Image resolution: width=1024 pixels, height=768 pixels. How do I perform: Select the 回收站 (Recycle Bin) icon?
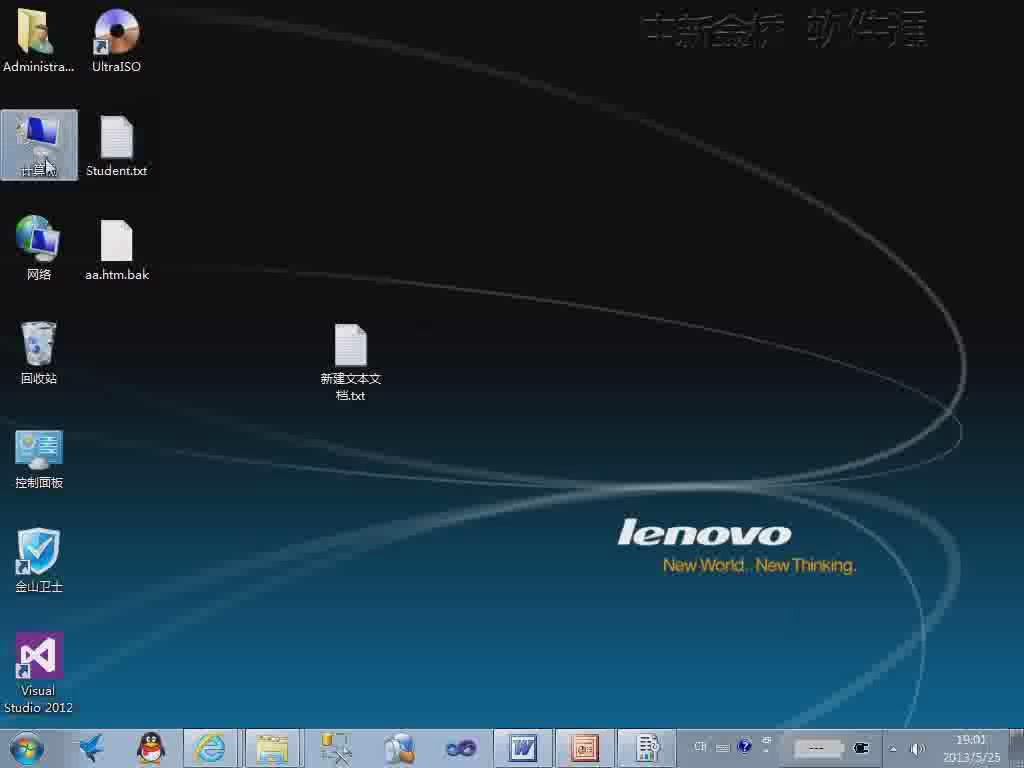(39, 353)
